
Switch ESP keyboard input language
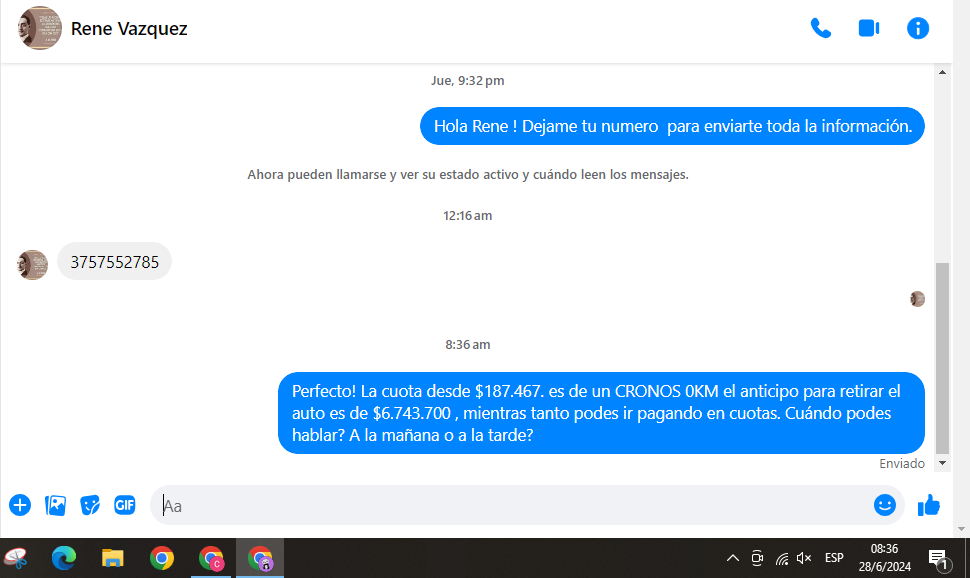coord(834,558)
